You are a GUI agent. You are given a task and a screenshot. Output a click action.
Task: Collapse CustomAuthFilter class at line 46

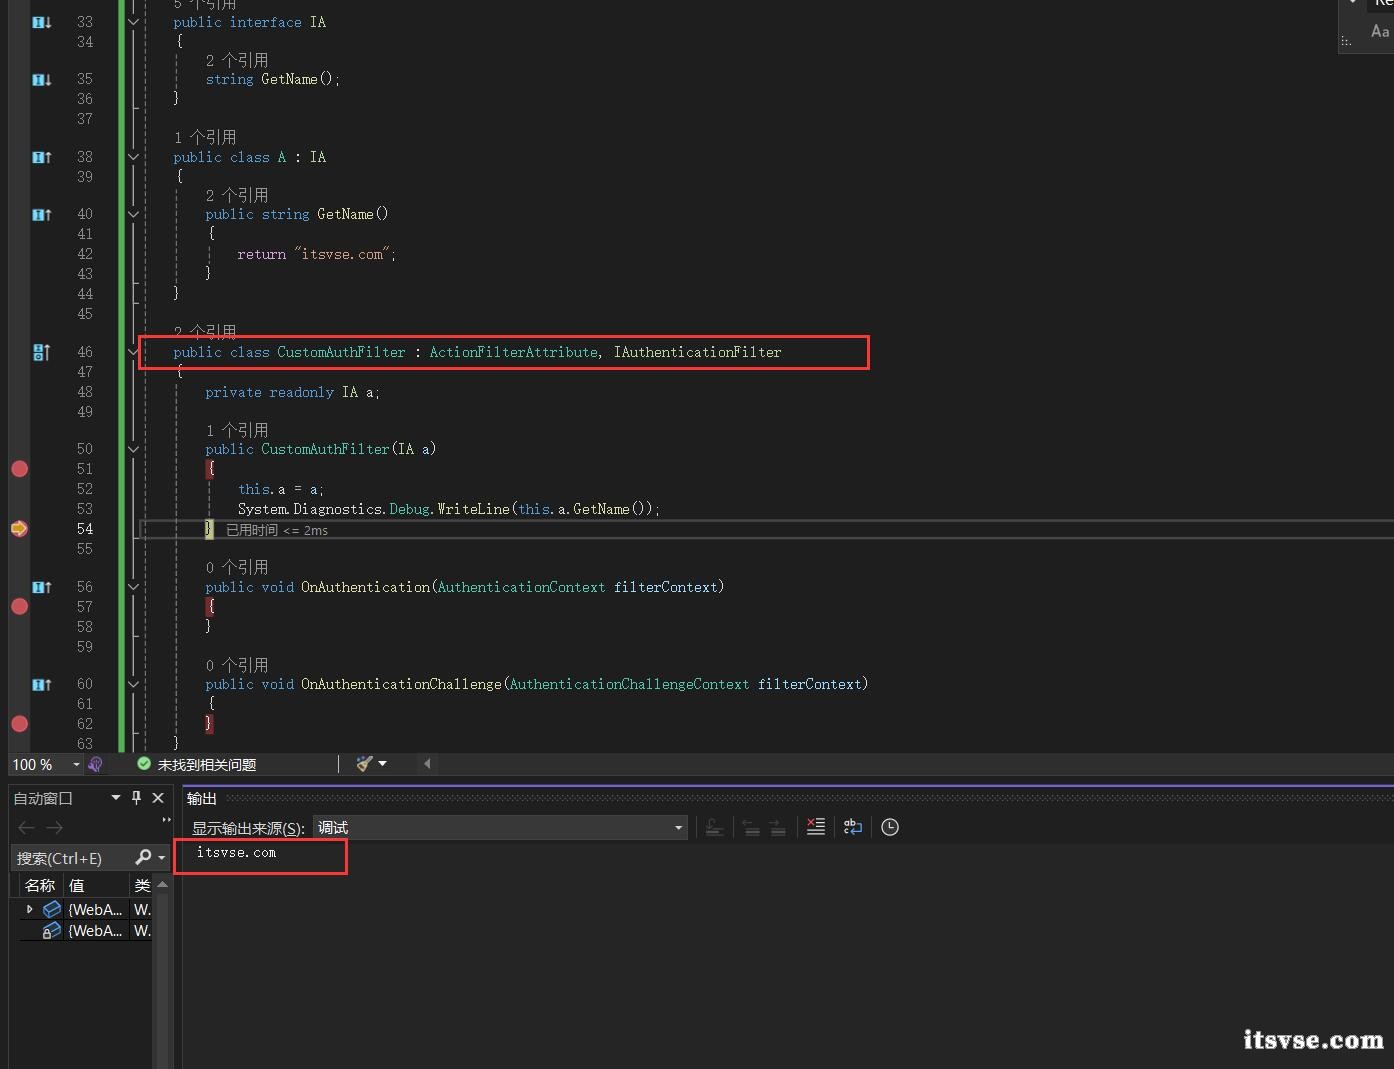[x=133, y=352]
